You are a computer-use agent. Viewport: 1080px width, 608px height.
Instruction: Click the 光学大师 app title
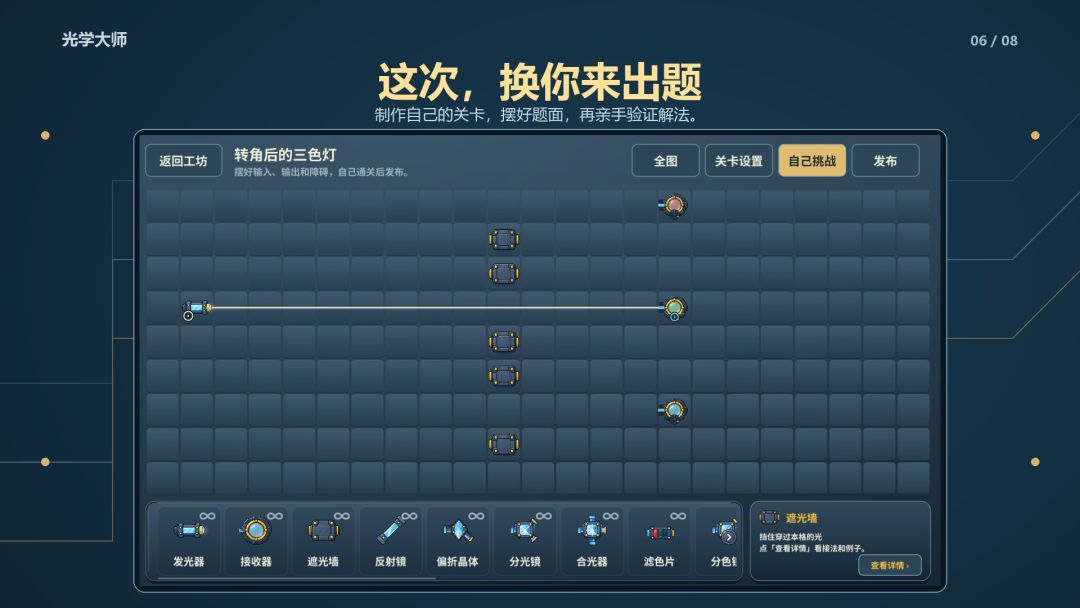pos(94,39)
